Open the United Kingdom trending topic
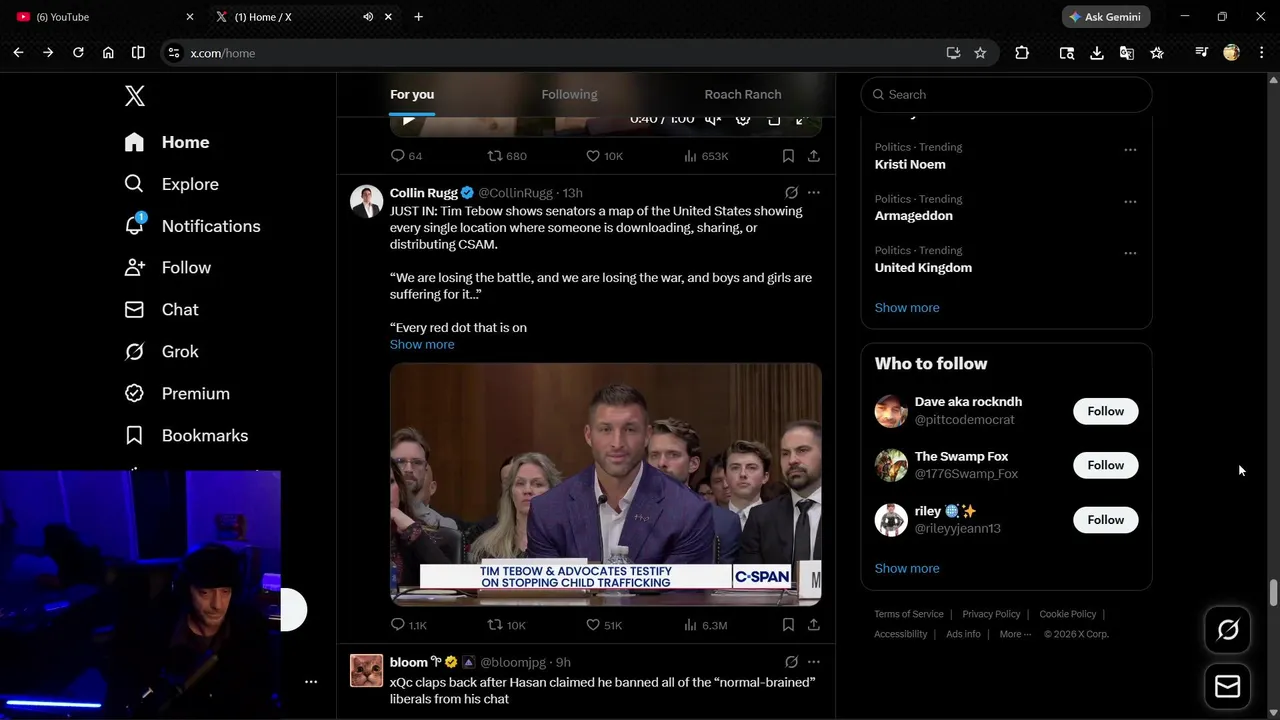 click(x=923, y=268)
